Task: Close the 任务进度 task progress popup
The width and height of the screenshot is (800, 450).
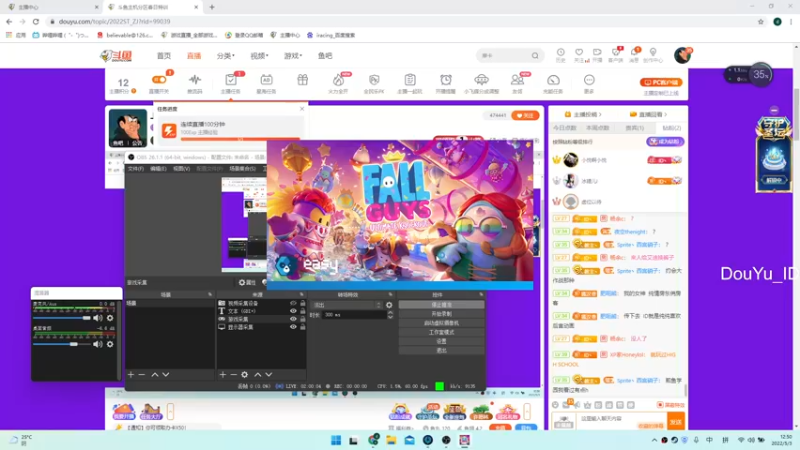Action: coord(302,109)
